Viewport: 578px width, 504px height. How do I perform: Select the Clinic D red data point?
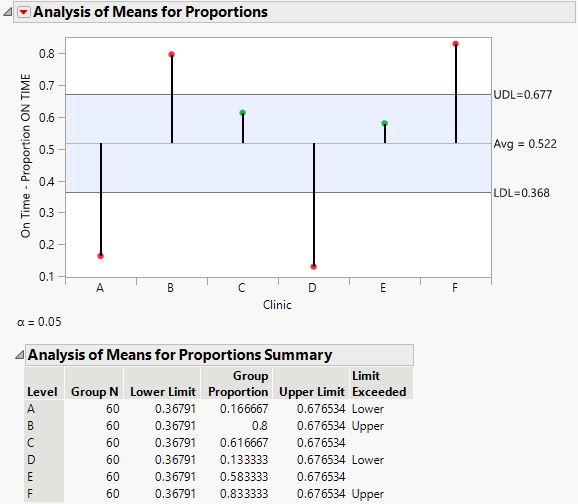tap(314, 267)
